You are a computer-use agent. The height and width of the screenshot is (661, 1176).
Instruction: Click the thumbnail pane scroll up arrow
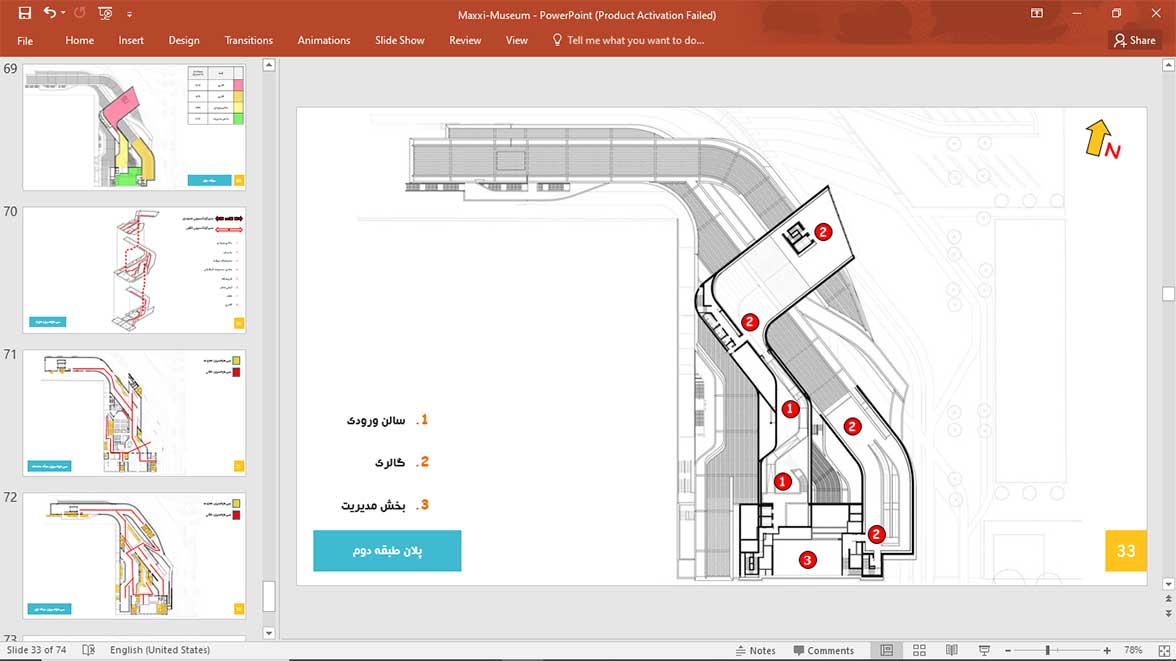[269, 65]
